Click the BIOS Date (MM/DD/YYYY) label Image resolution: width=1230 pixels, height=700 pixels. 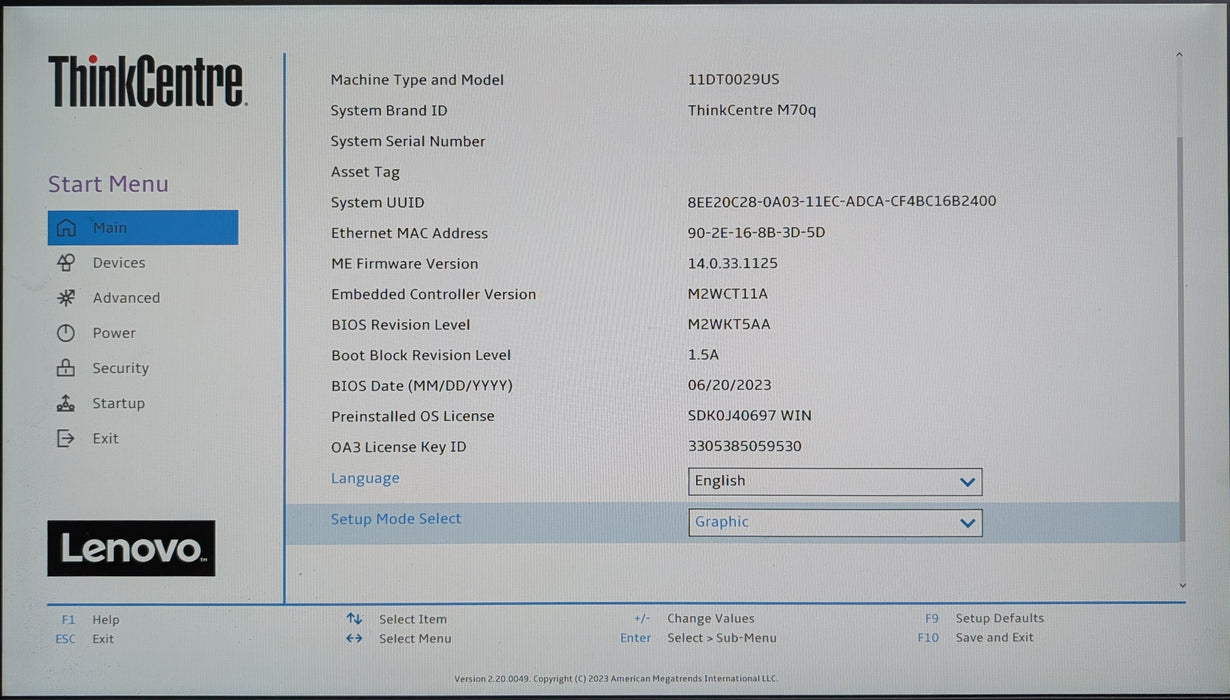[x=421, y=386]
